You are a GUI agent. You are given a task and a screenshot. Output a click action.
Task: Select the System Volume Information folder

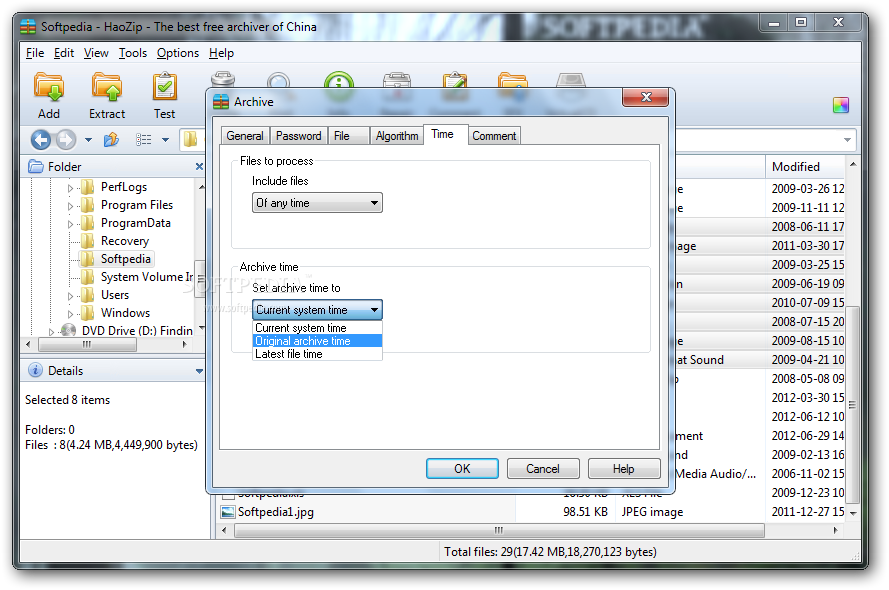point(147,277)
